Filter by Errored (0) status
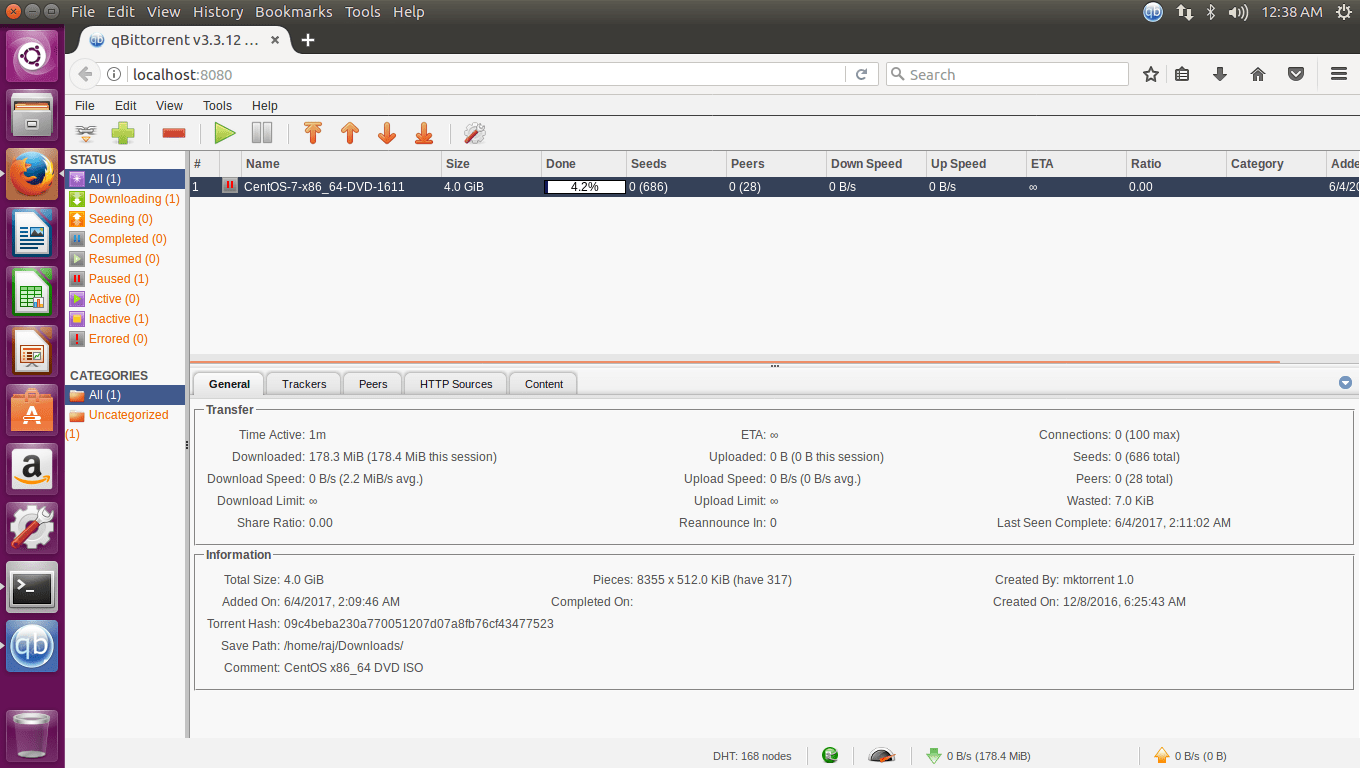This screenshot has height=768, width=1360. click(x=126, y=339)
